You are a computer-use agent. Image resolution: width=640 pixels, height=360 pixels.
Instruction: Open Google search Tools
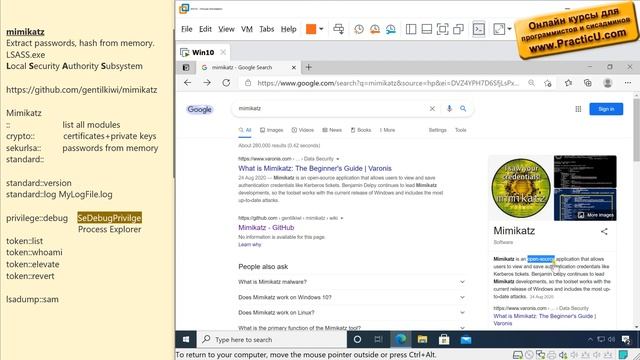460,130
